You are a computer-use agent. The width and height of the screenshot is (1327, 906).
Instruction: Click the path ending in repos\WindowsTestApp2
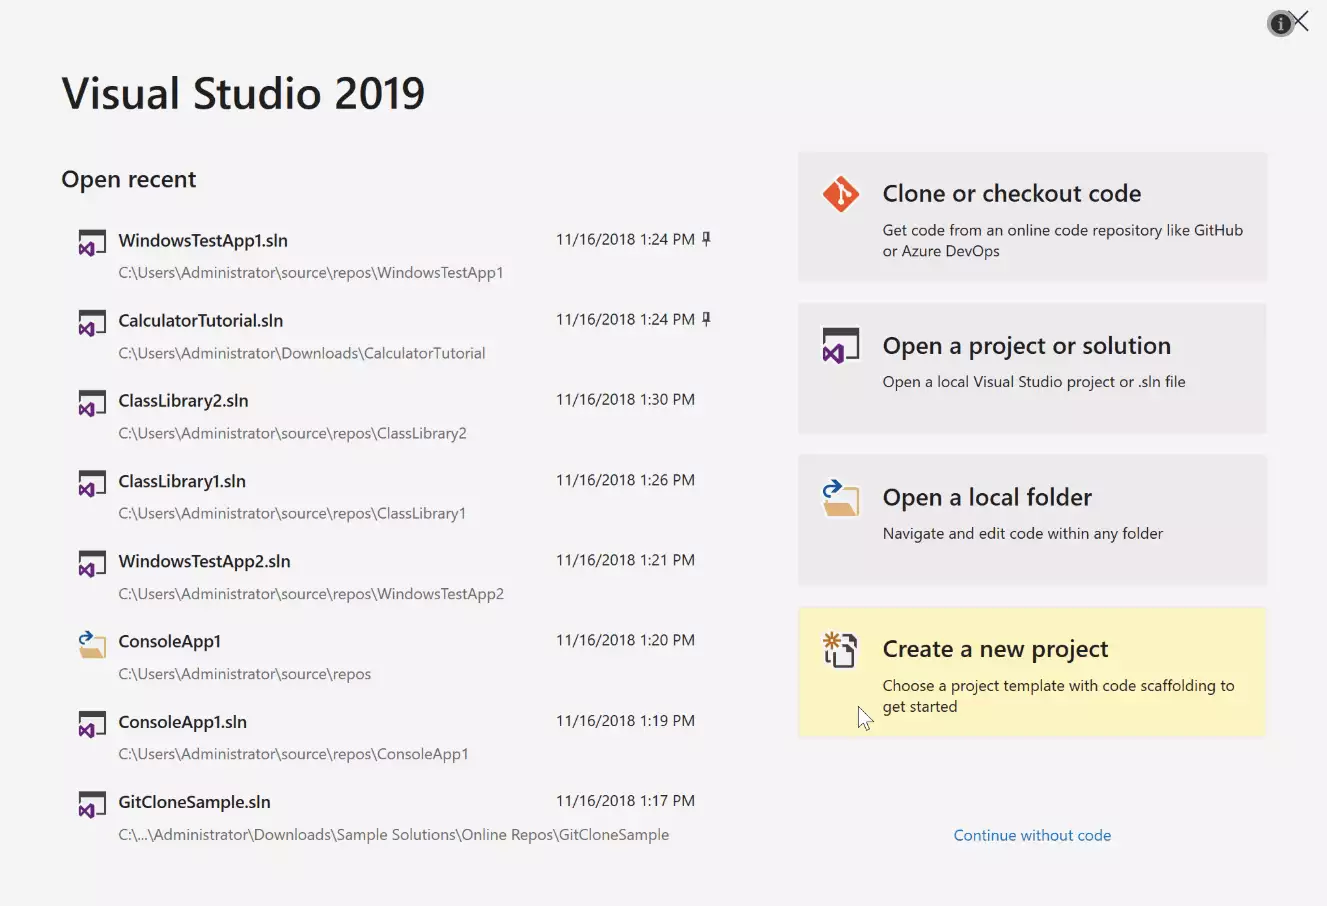coord(311,594)
